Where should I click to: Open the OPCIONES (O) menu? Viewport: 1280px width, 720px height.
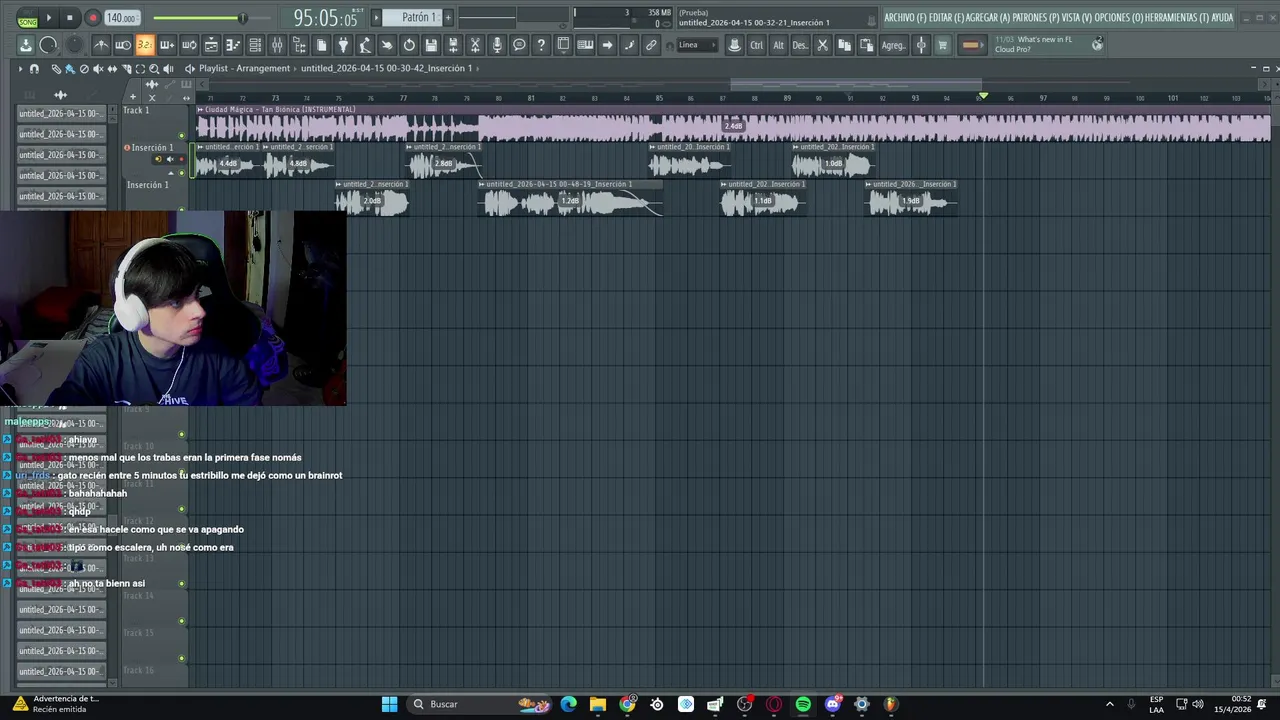[x=1119, y=18]
